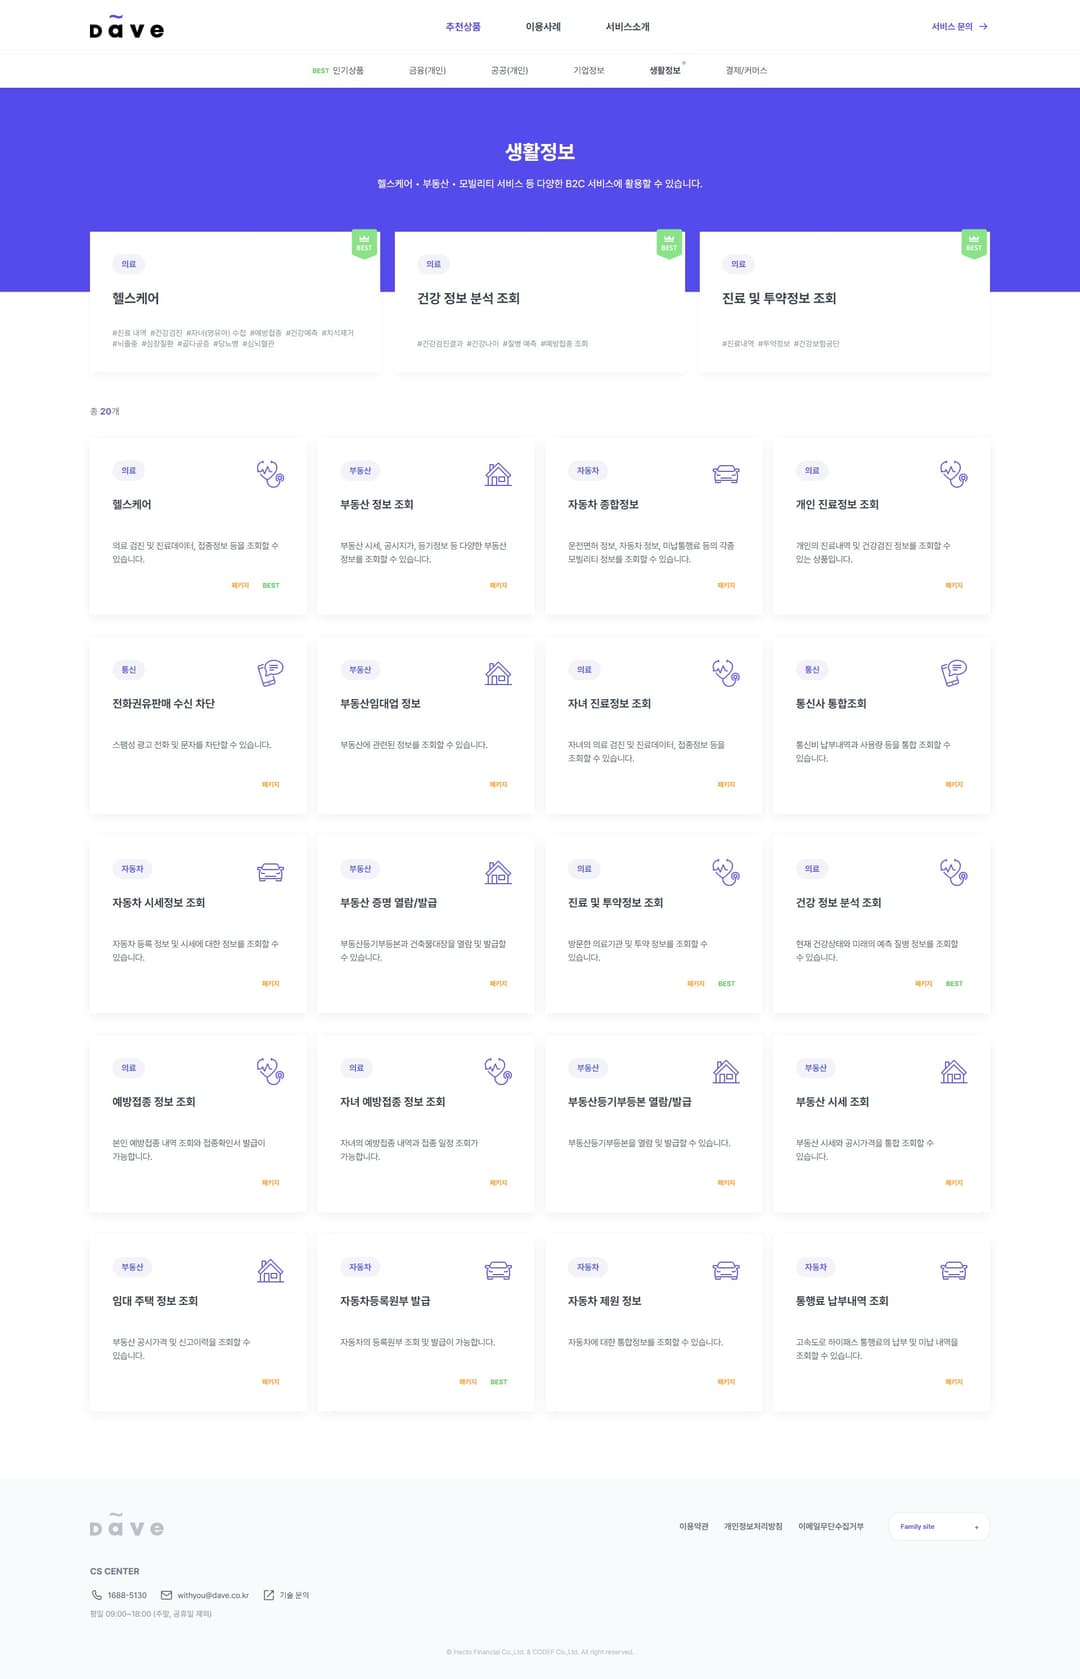The height and width of the screenshot is (1679, 1080).
Task: Click the email envelope icon in footer
Action: pyautogui.click(x=167, y=1595)
